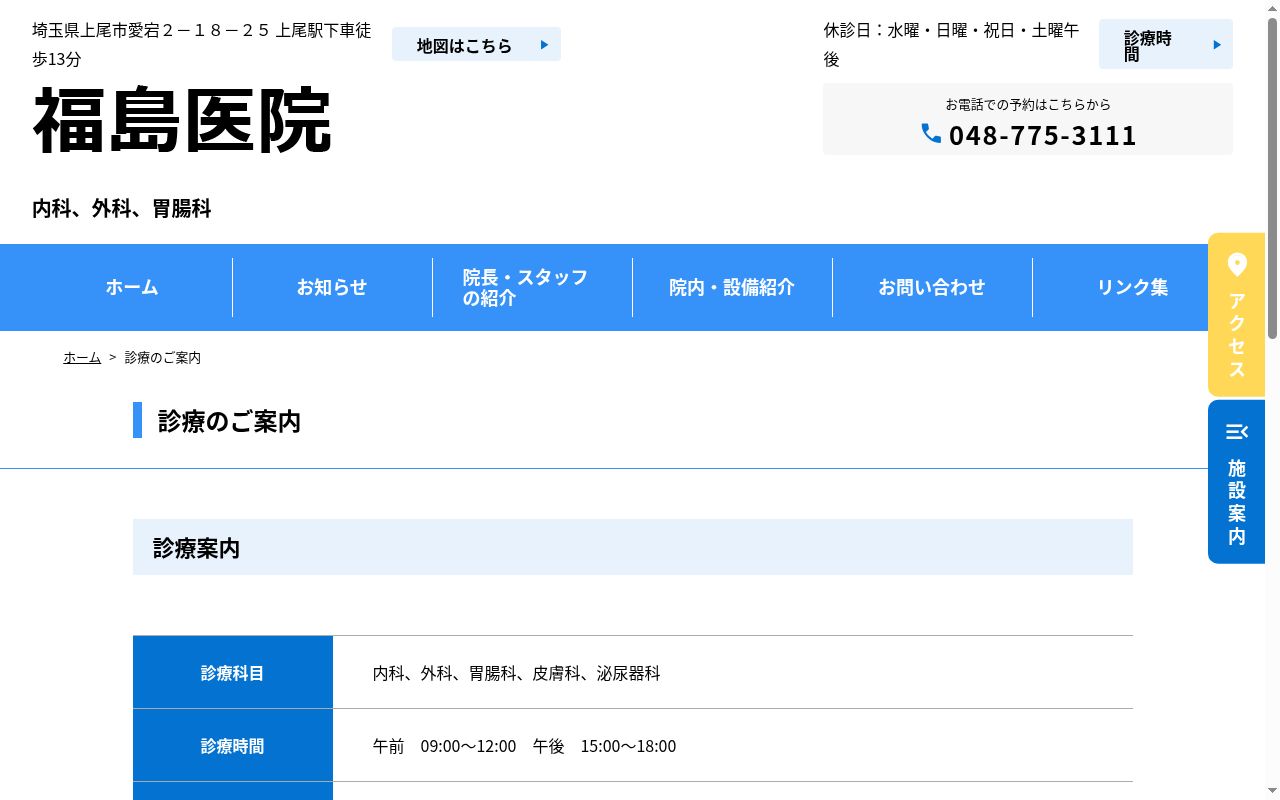Click the arrow on 診療時間 button
1280x800 pixels.
1217,45
